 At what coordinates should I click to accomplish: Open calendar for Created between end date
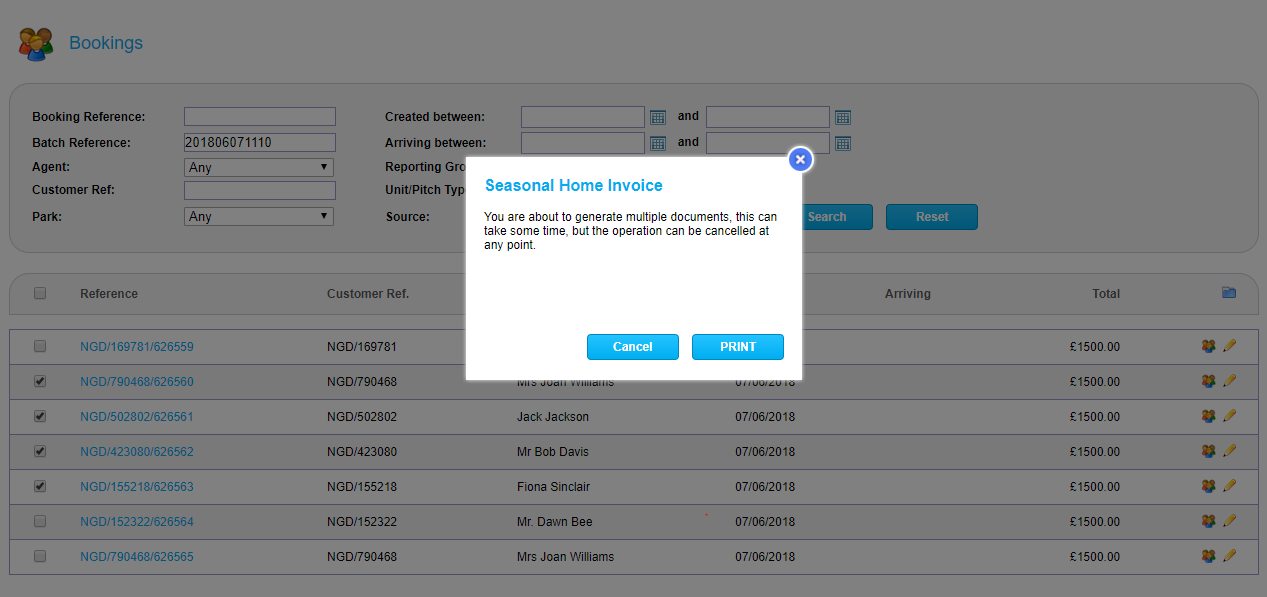click(843, 117)
